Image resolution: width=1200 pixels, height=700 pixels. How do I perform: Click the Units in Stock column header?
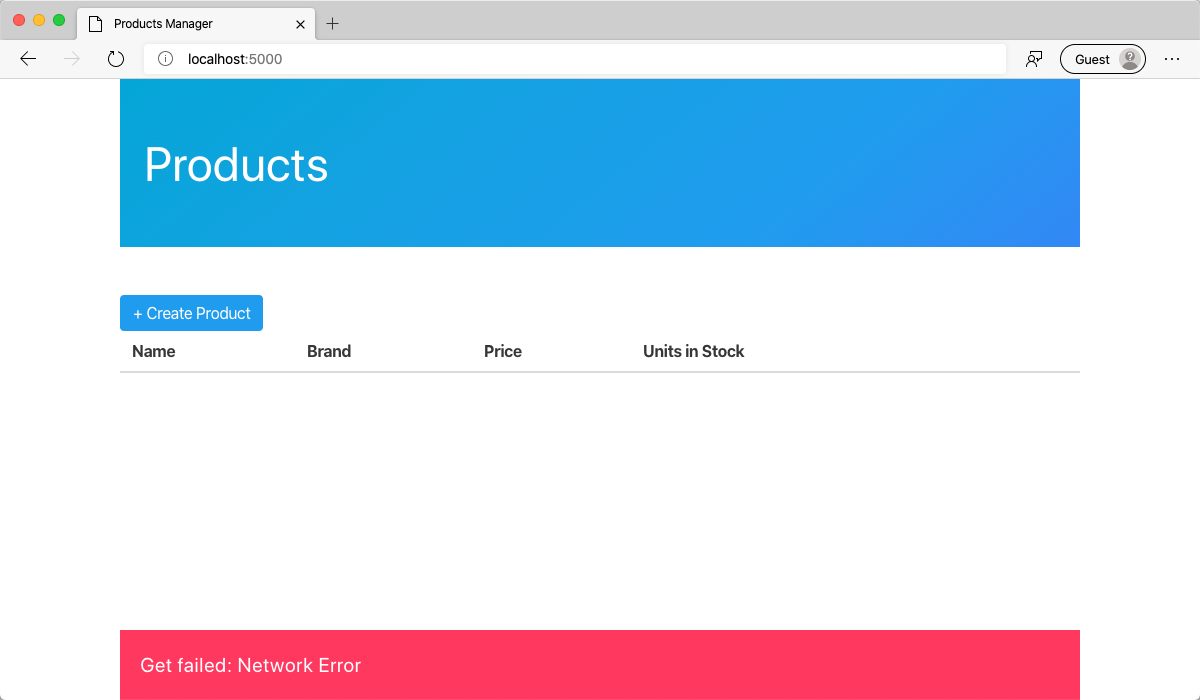tap(694, 351)
